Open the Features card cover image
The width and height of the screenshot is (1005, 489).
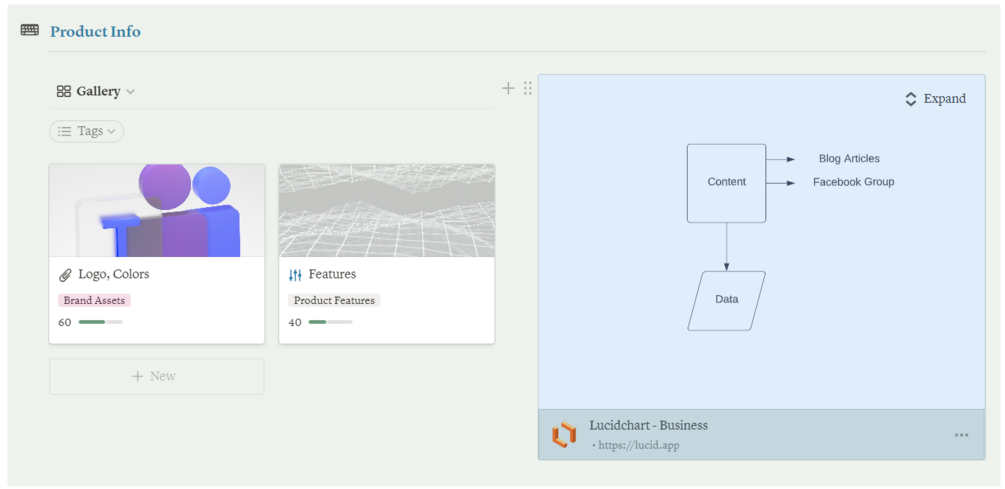(x=386, y=210)
